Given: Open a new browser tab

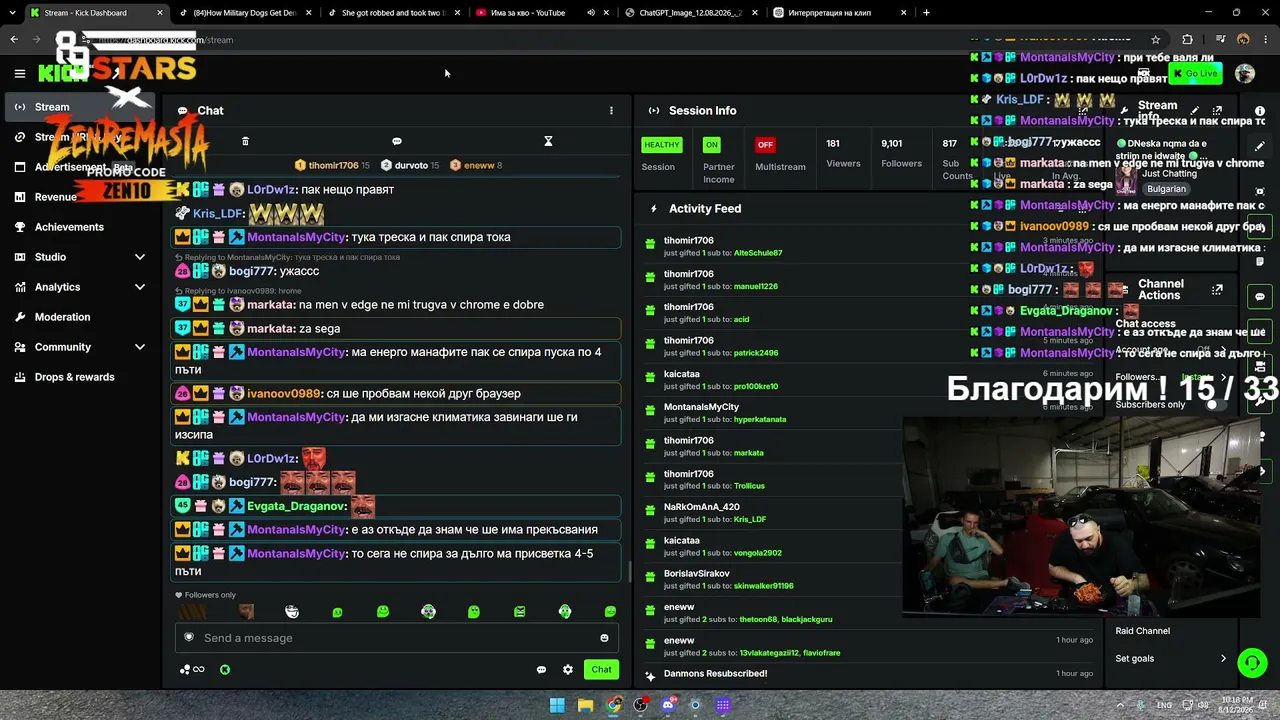Looking at the screenshot, I should click(926, 13).
